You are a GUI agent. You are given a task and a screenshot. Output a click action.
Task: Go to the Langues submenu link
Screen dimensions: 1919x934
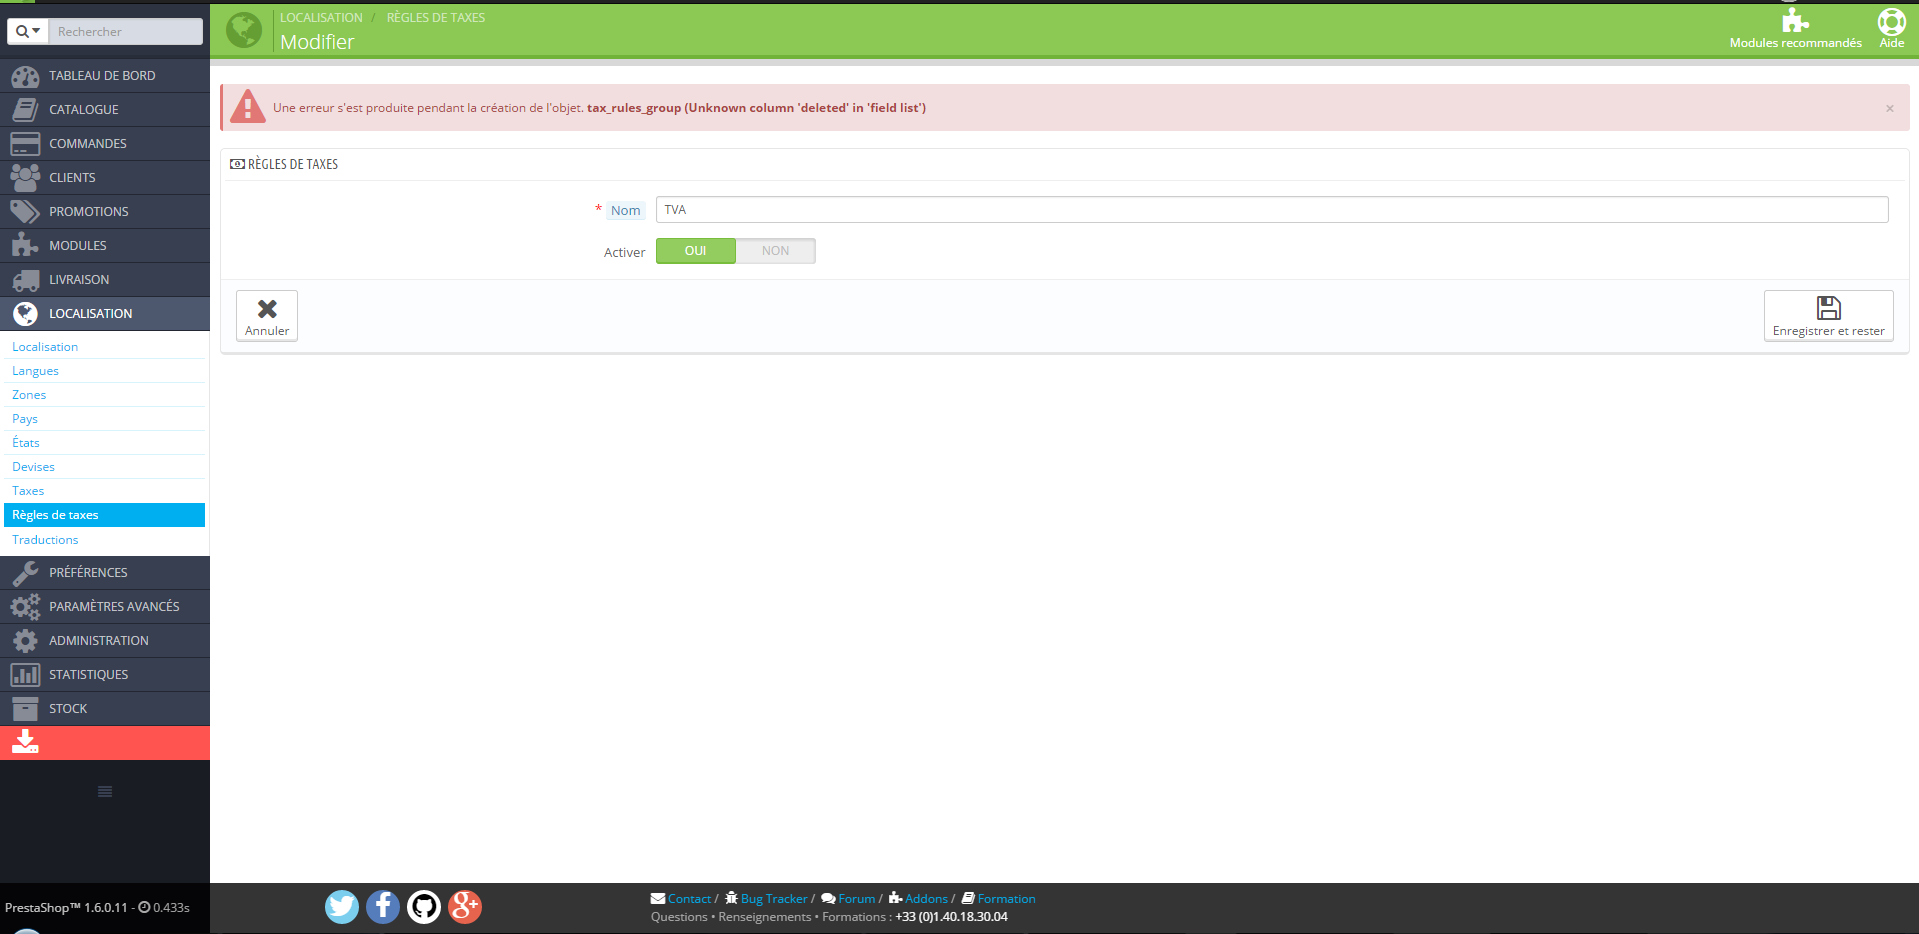pyautogui.click(x=35, y=371)
